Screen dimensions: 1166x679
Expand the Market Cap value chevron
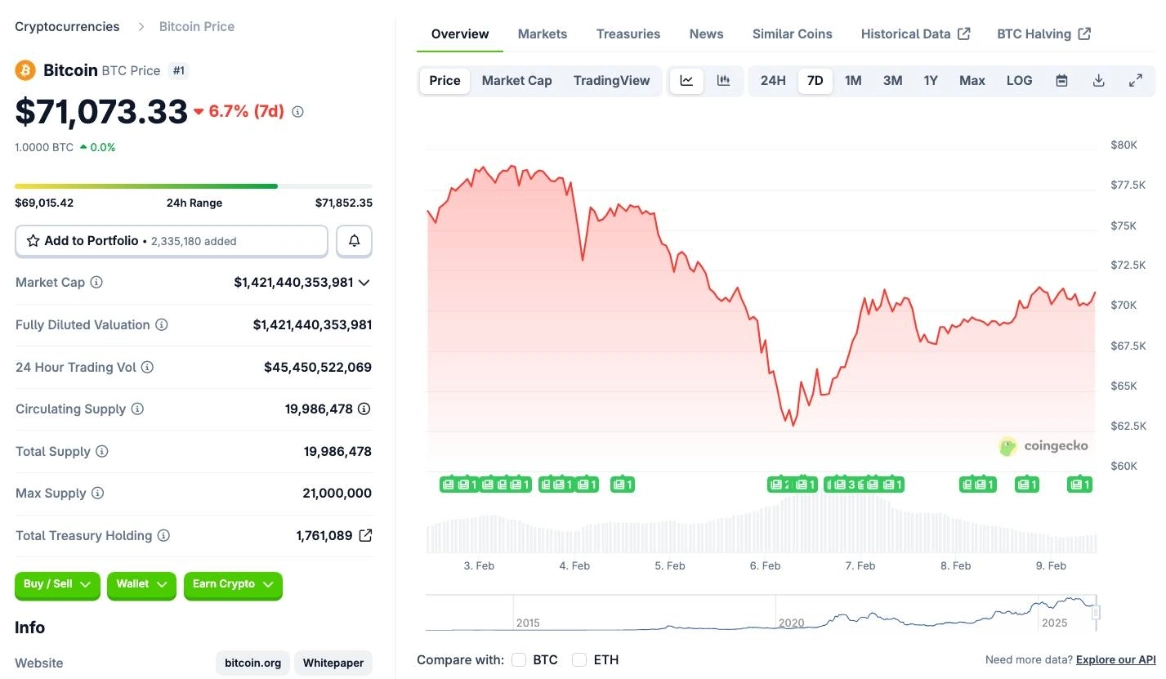(367, 282)
